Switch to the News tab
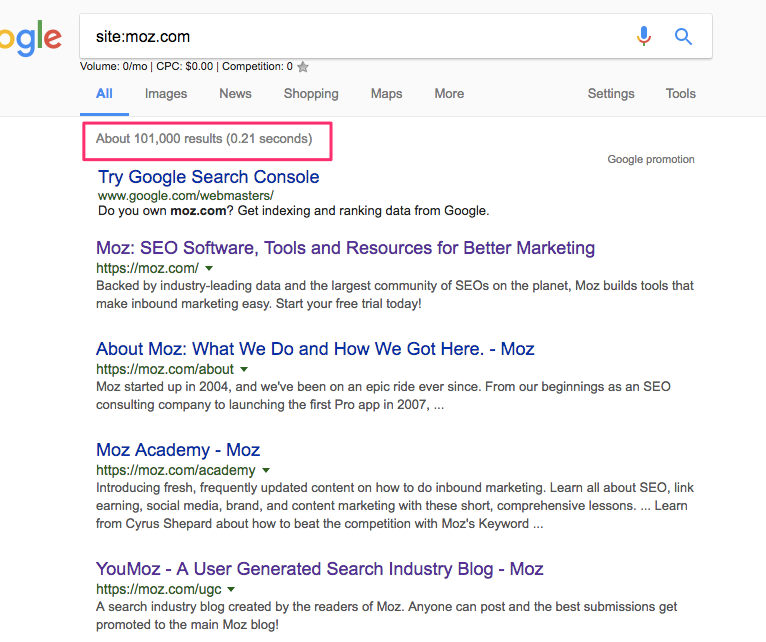 pos(235,94)
